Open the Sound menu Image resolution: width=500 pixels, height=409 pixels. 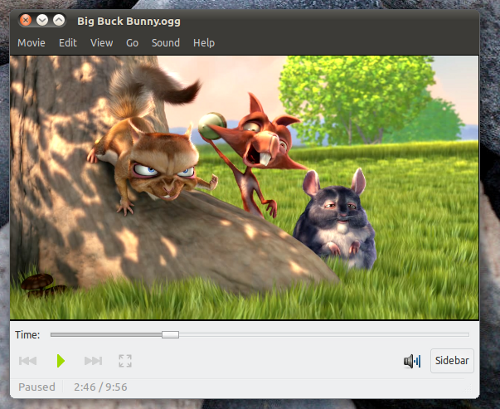[x=166, y=43]
